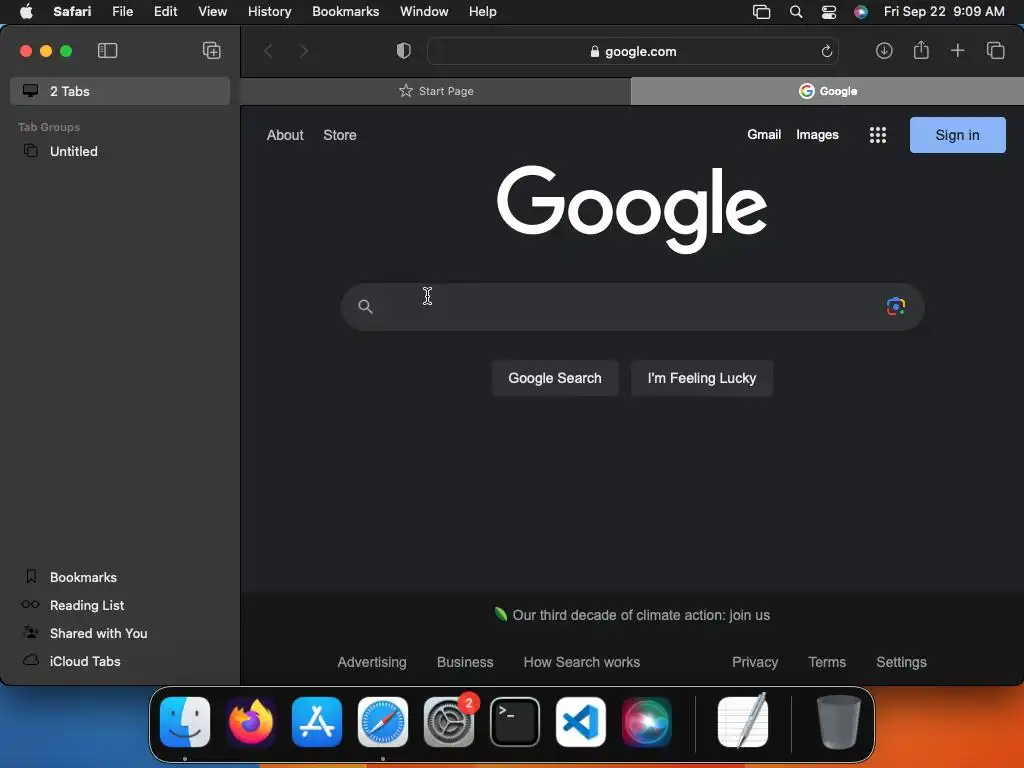The height and width of the screenshot is (768, 1024).
Task: Open the Images link
Action: click(817, 135)
